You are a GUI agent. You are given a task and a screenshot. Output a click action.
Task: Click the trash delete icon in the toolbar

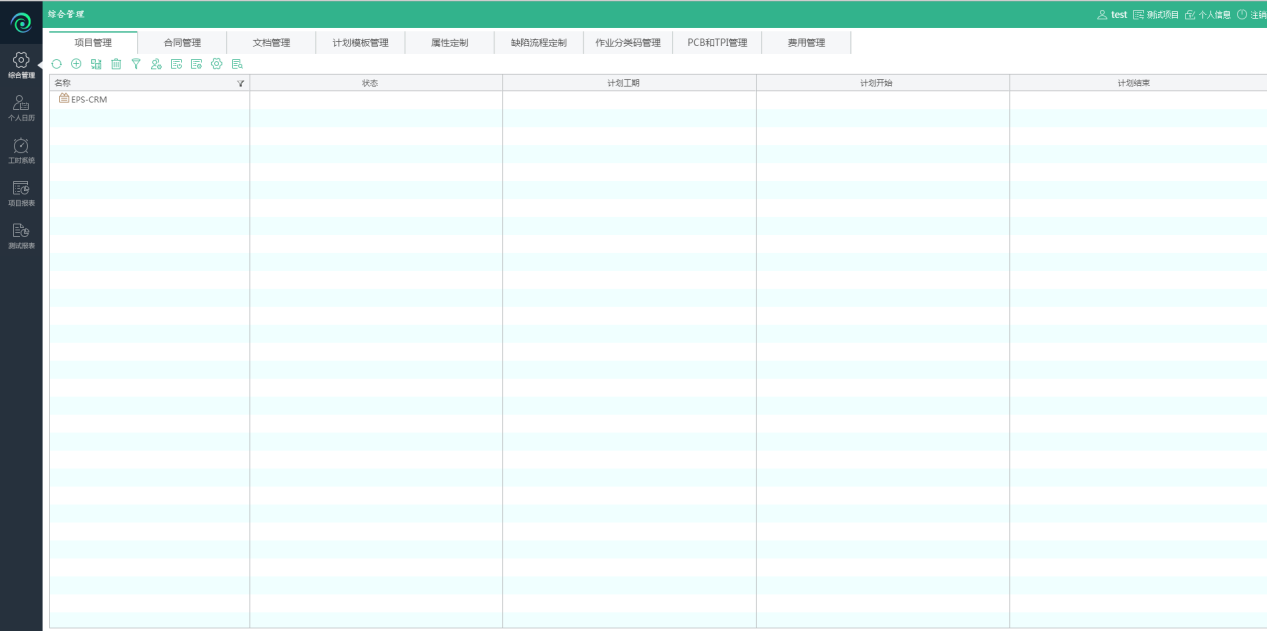[116, 64]
